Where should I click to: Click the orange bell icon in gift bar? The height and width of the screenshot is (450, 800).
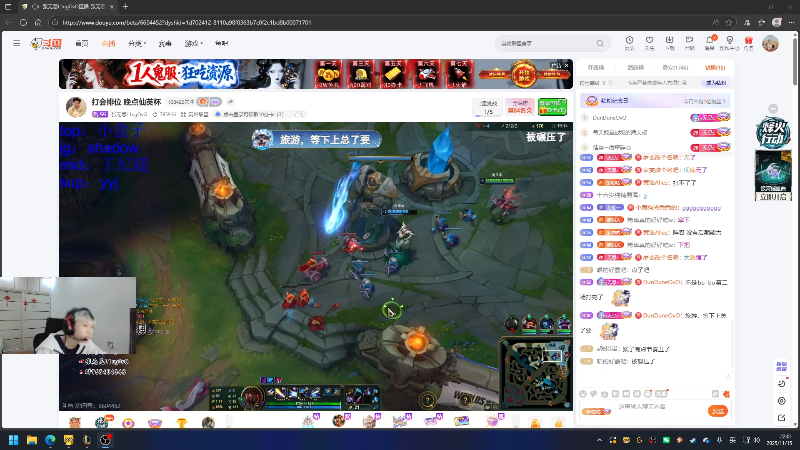tap(535, 423)
